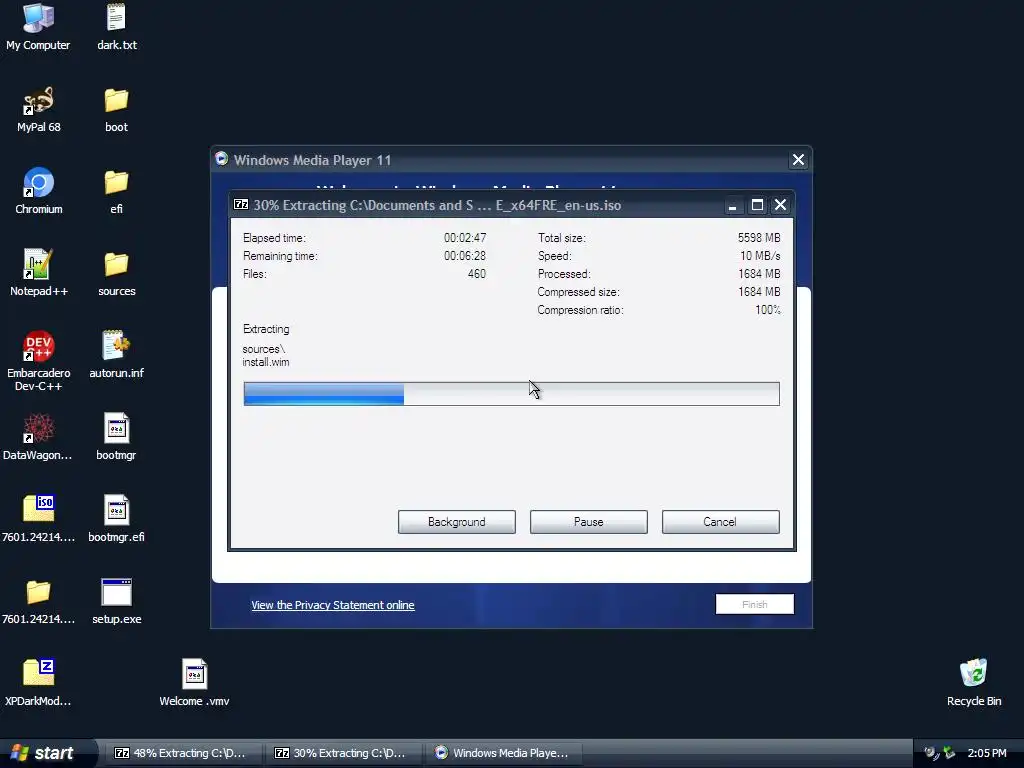
Task: Click the 30% Extracting window title bar text
Action: (x=437, y=205)
